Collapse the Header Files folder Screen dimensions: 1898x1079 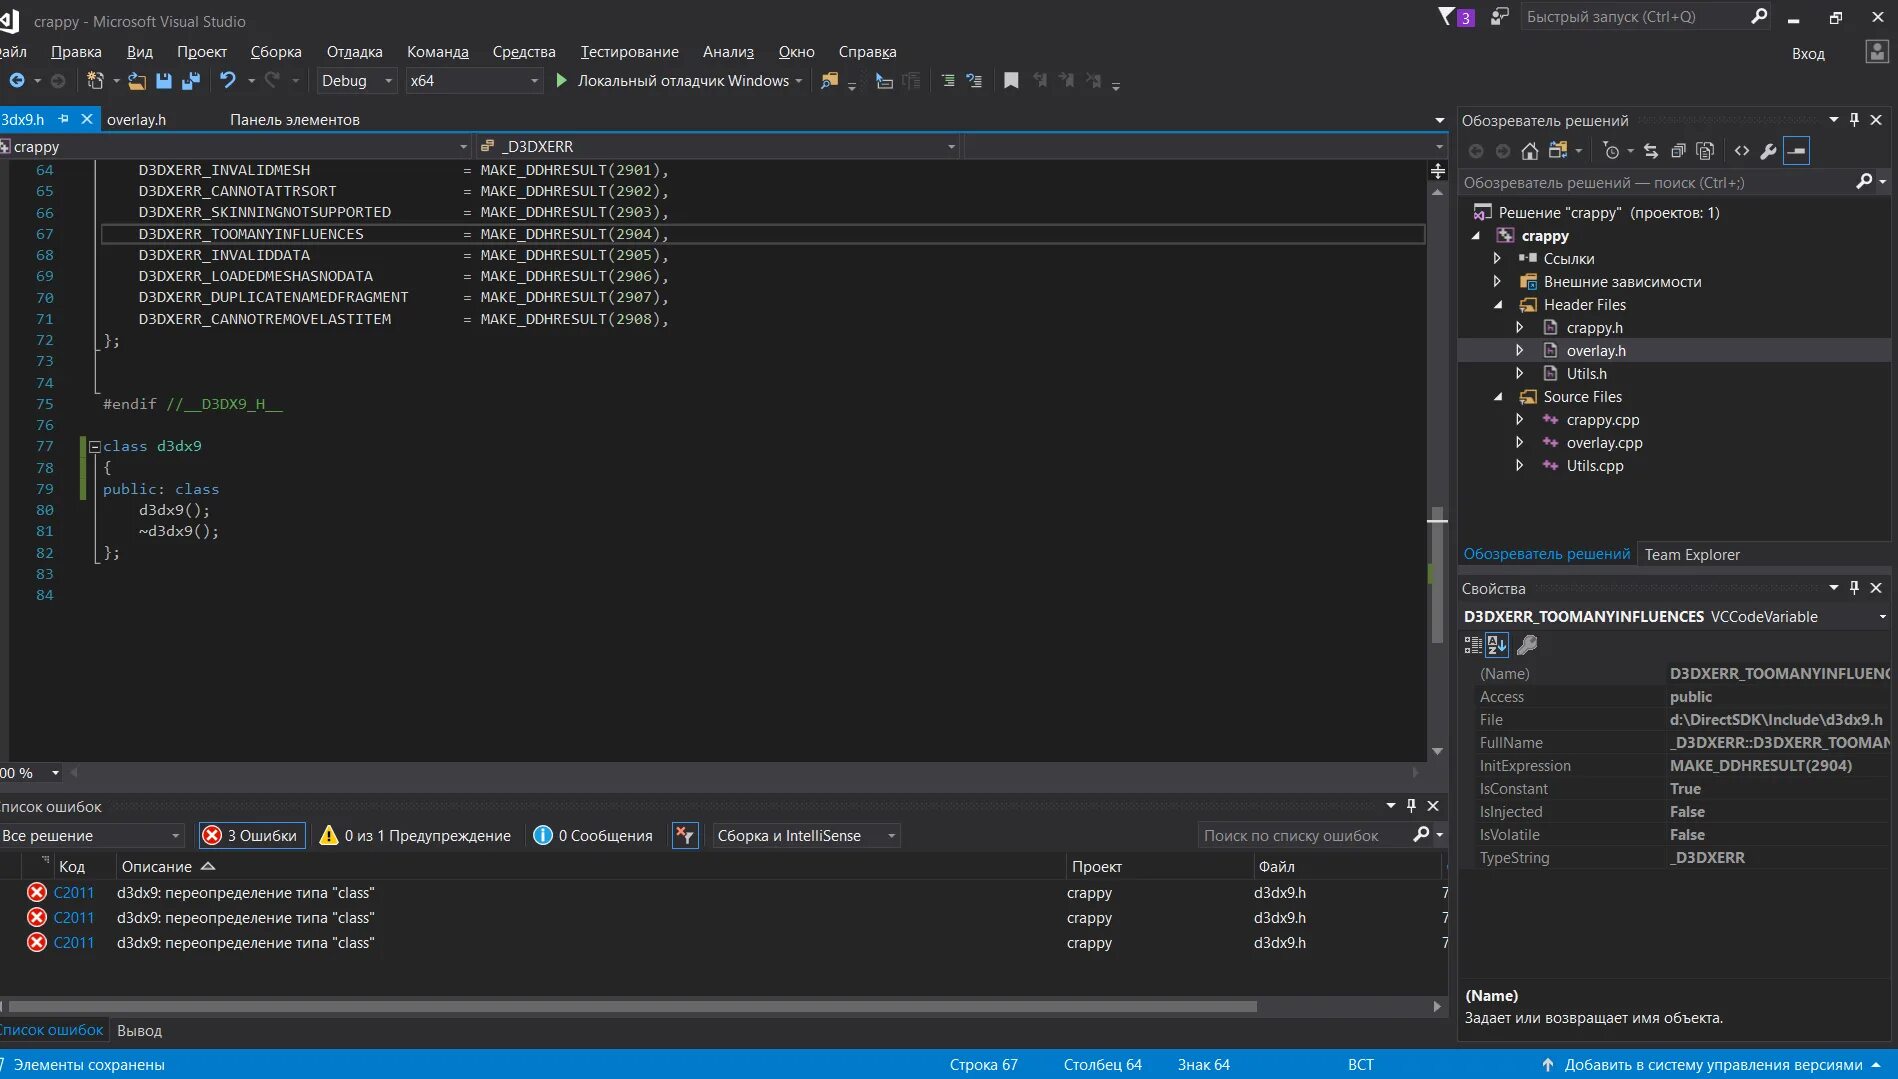(x=1498, y=305)
